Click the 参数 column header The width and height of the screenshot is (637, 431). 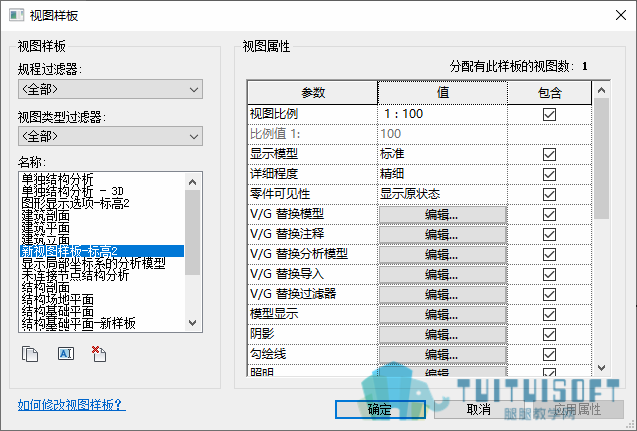click(x=313, y=93)
